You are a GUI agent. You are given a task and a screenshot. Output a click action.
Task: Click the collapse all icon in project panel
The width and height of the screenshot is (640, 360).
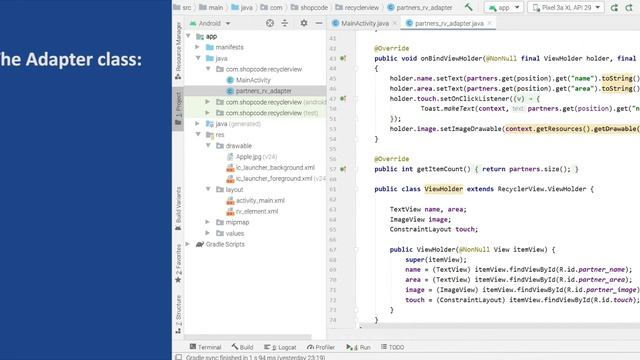284,23
